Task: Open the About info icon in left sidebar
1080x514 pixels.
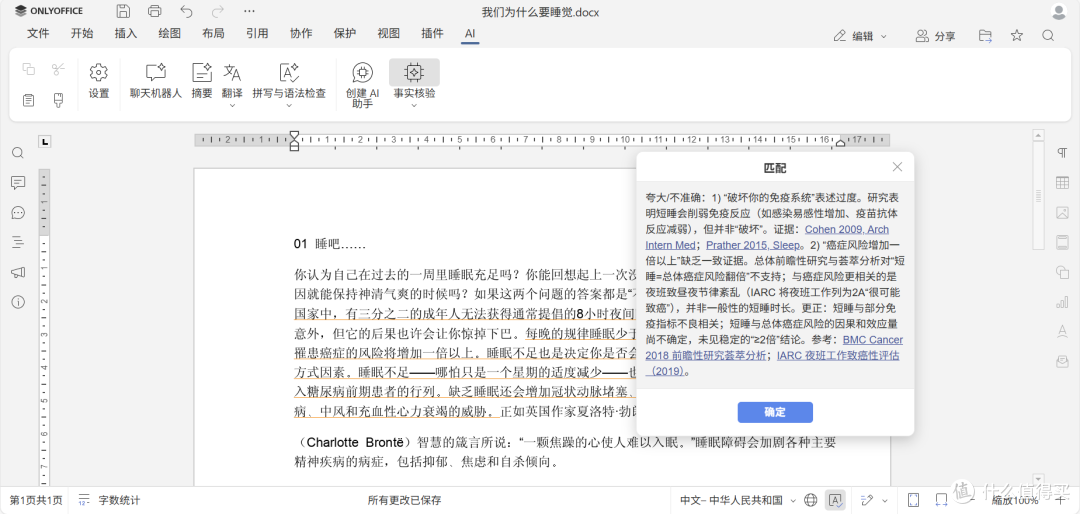Action: [18, 302]
